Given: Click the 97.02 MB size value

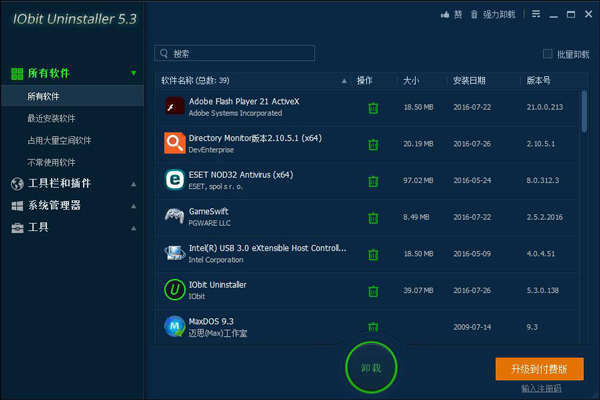Looking at the screenshot, I should [418, 180].
